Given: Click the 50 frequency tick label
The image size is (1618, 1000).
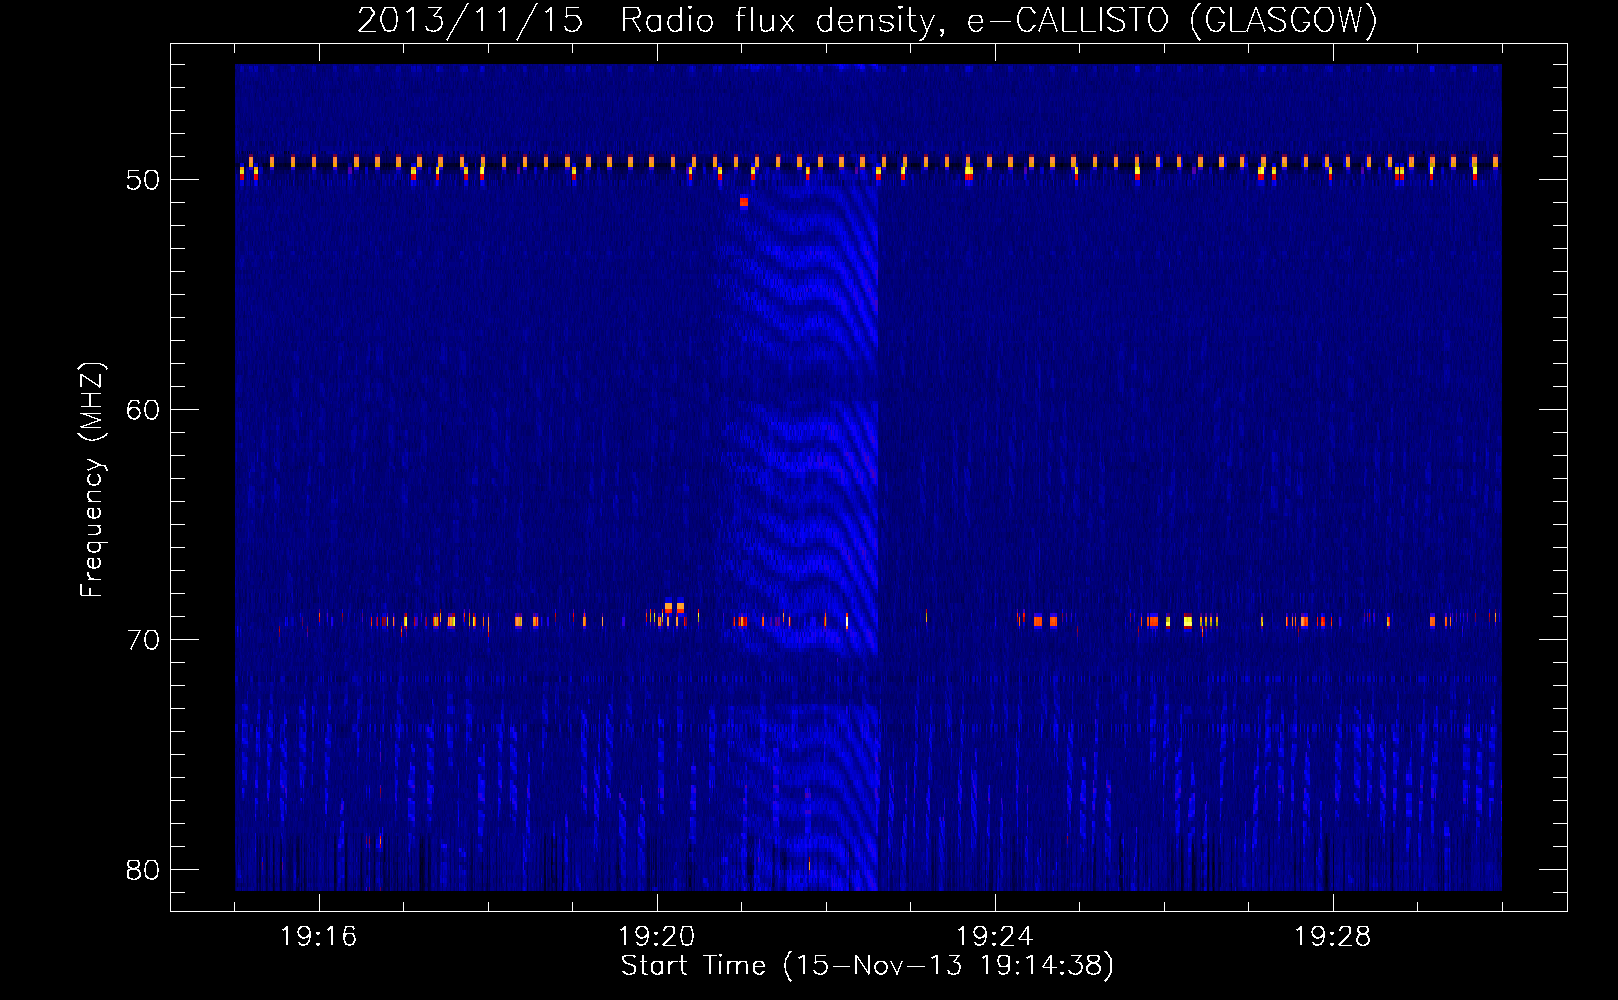Looking at the screenshot, I should 144,181.
